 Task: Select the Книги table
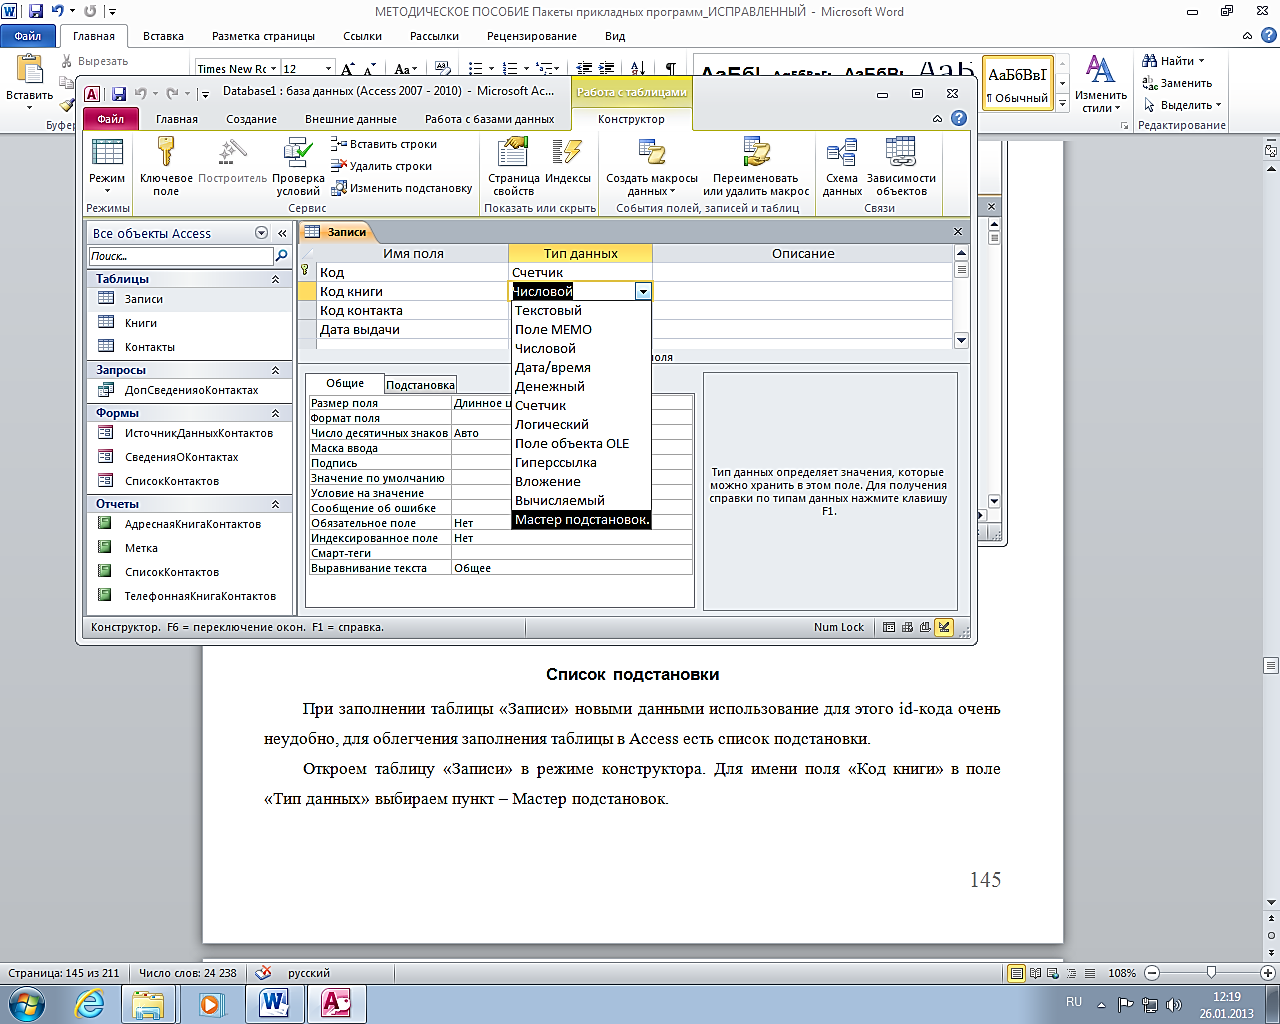coord(190,323)
